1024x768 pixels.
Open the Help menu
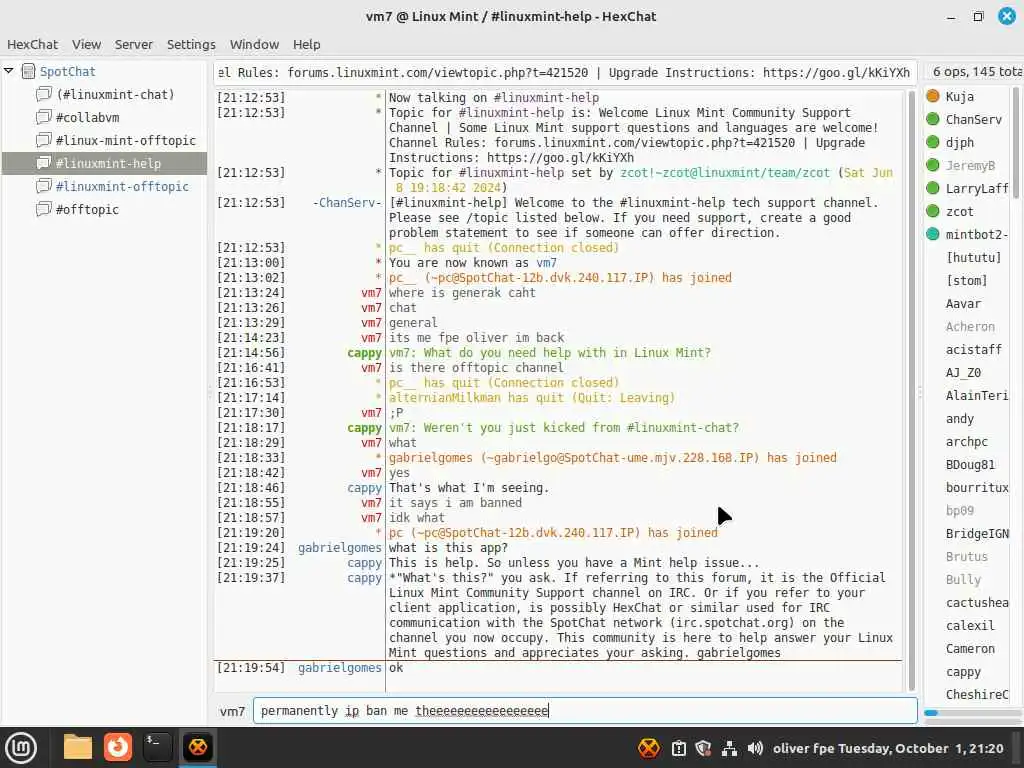(x=306, y=44)
